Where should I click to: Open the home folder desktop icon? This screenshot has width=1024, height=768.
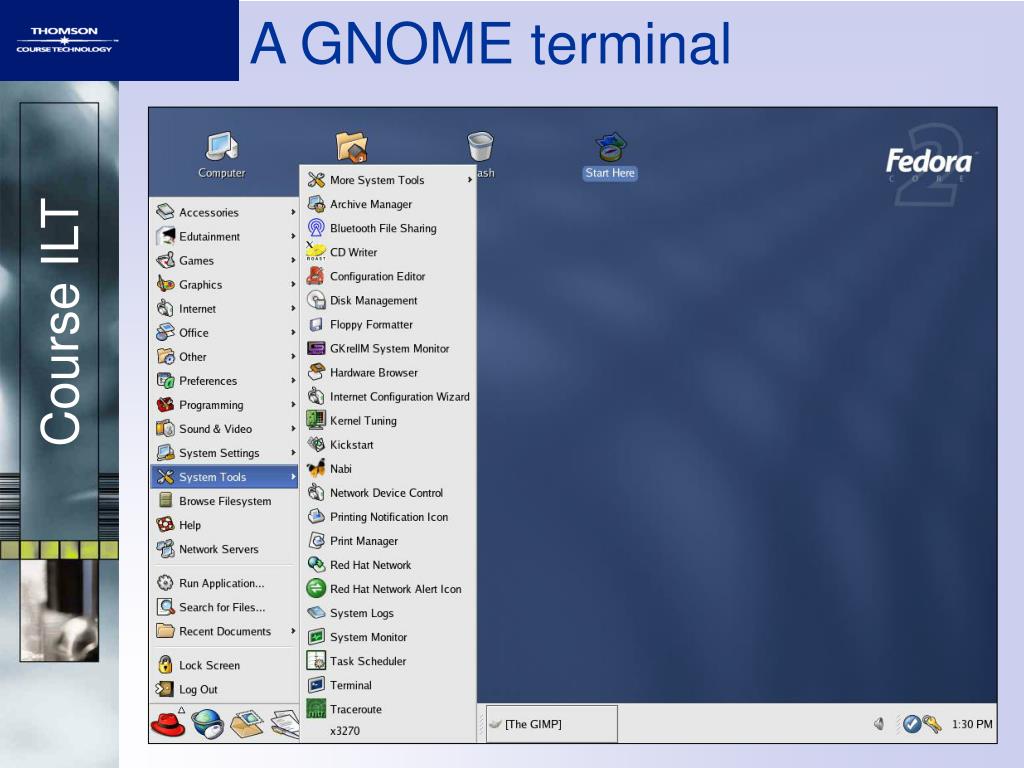pyautogui.click(x=351, y=146)
